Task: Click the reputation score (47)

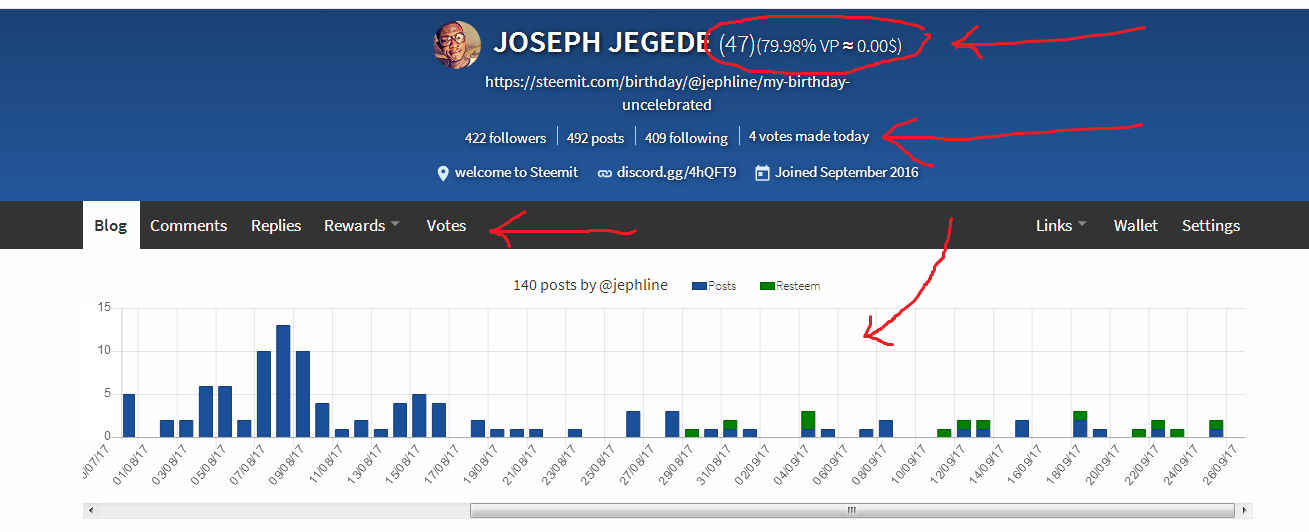Action: pos(736,44)
